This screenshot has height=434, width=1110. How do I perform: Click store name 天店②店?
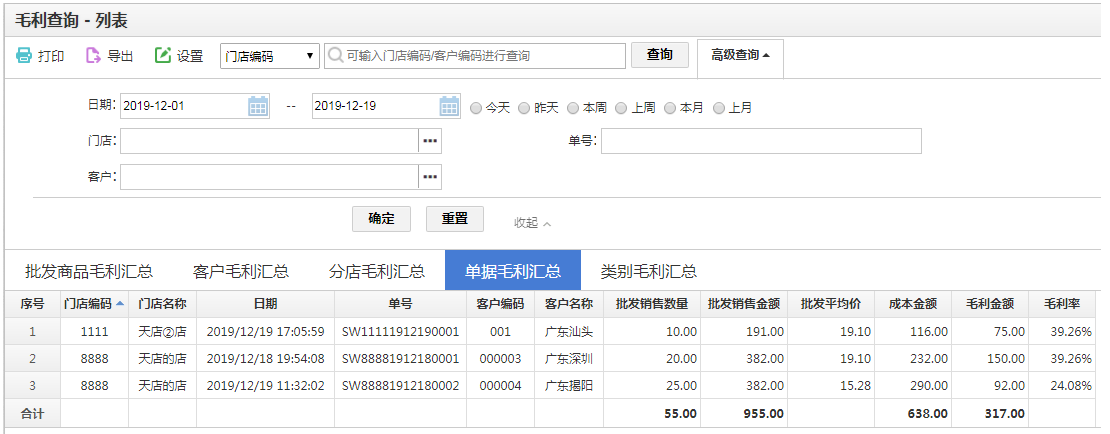point(162,331)
